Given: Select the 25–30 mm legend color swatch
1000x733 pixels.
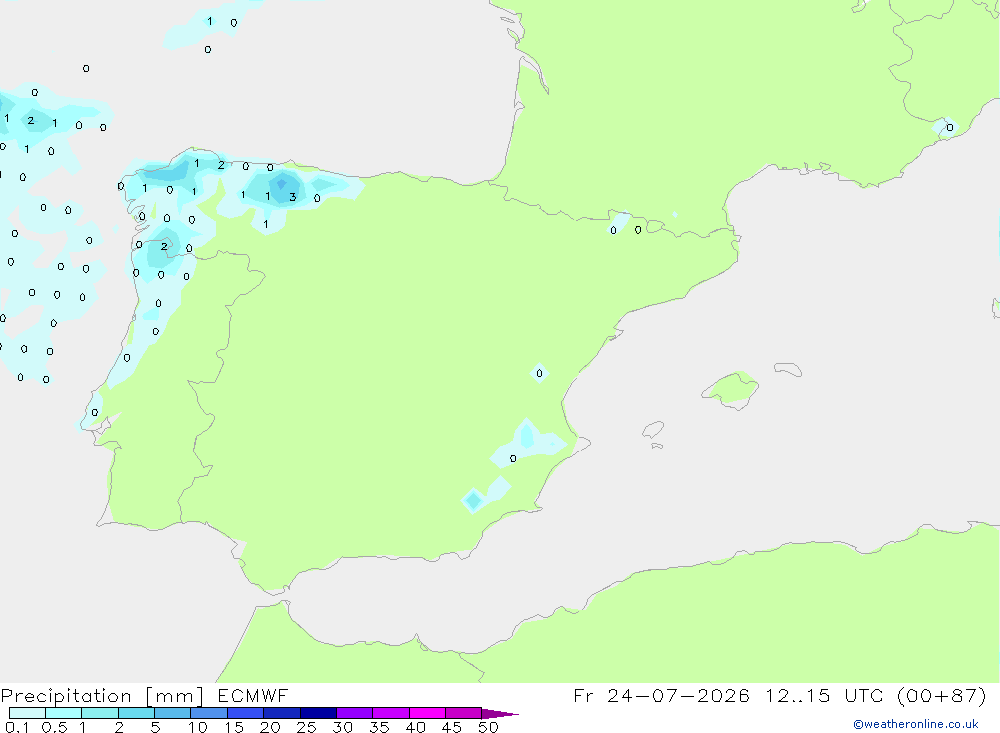Looking at the screenshot, I should 318,713.
